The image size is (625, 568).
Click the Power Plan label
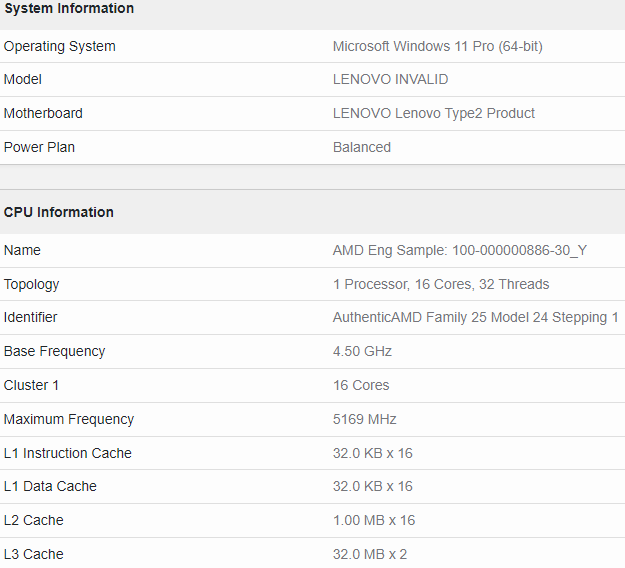point(39,147)
